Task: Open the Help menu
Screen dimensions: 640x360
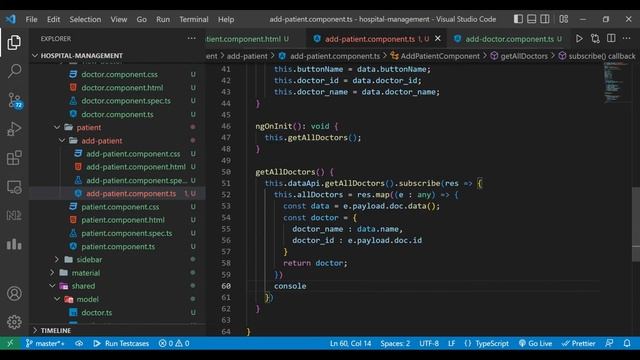Action: (226, 19)
